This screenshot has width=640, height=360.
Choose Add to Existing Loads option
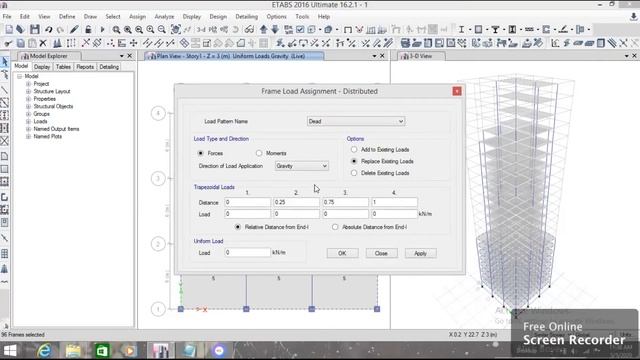tap(354, 149)
